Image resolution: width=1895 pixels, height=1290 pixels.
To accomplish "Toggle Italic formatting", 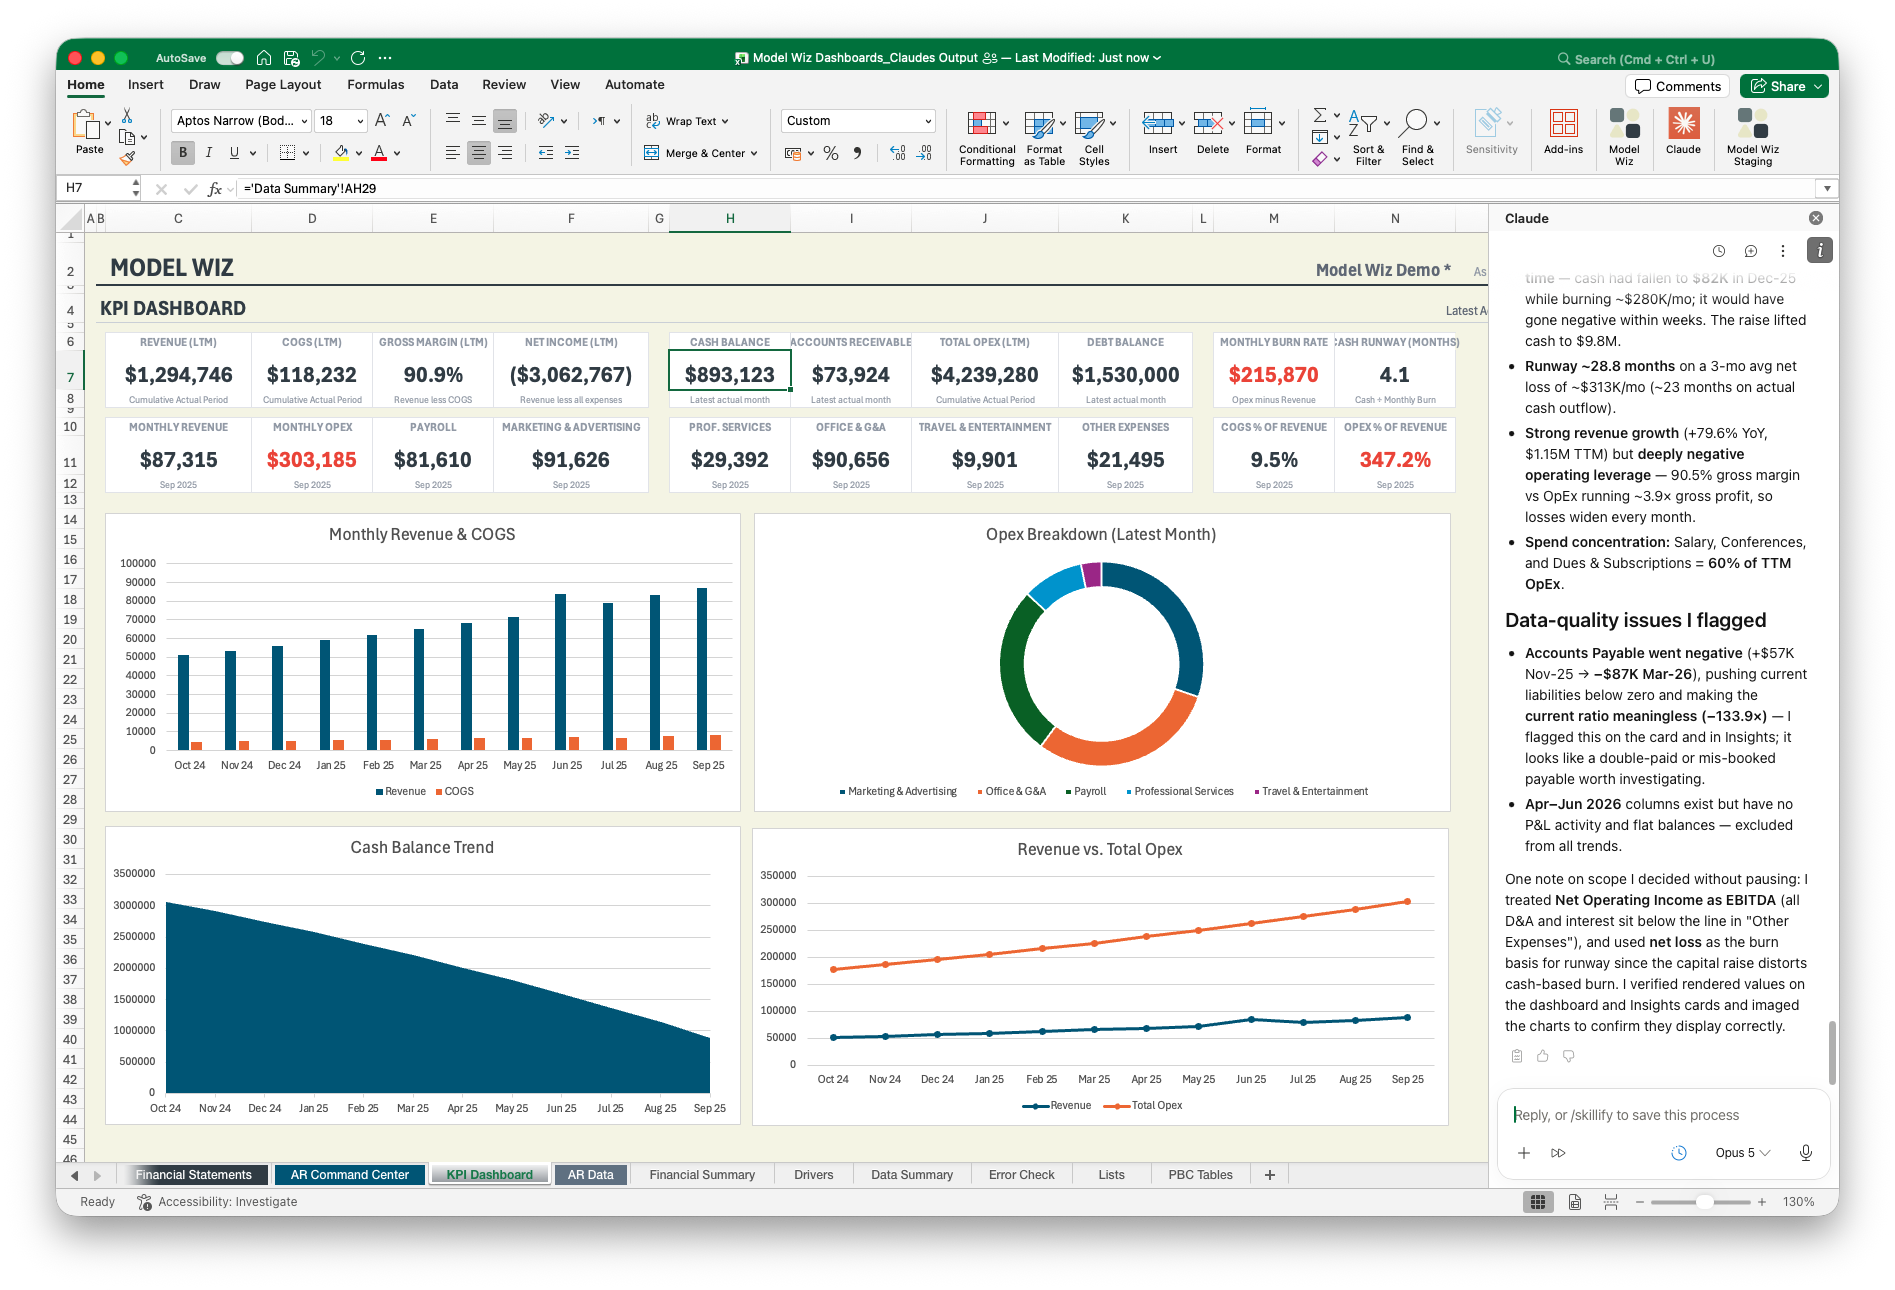I will pyautogui.click(x=209, y=153).
